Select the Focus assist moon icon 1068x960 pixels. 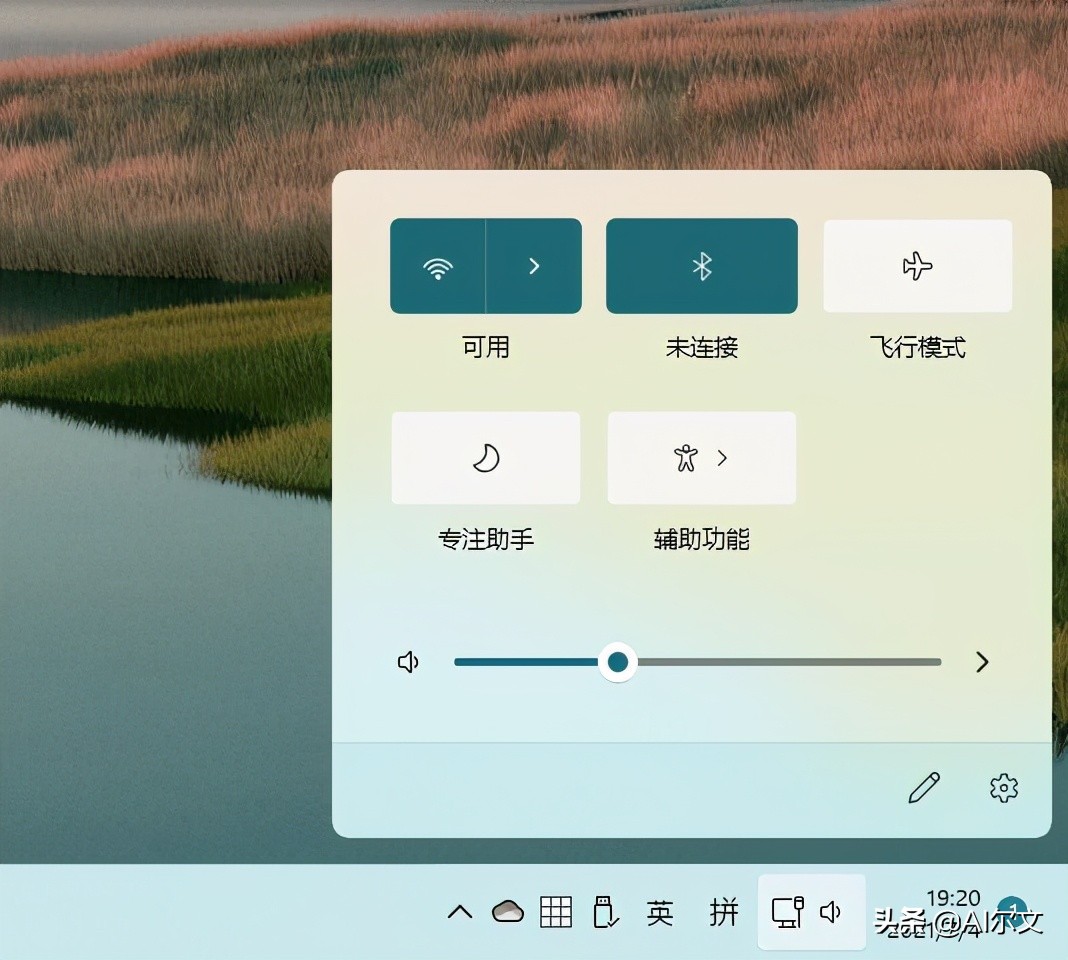(485, 457)
